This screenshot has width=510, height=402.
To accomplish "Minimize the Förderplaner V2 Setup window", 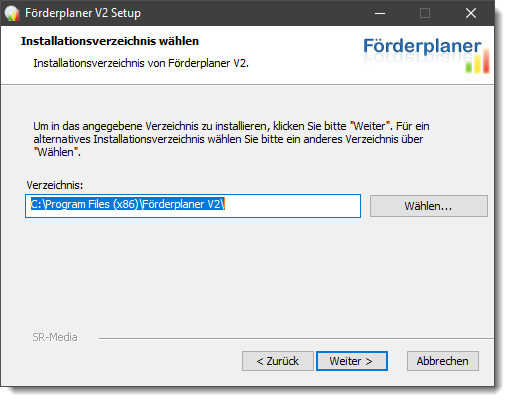I will click(380, 13).
